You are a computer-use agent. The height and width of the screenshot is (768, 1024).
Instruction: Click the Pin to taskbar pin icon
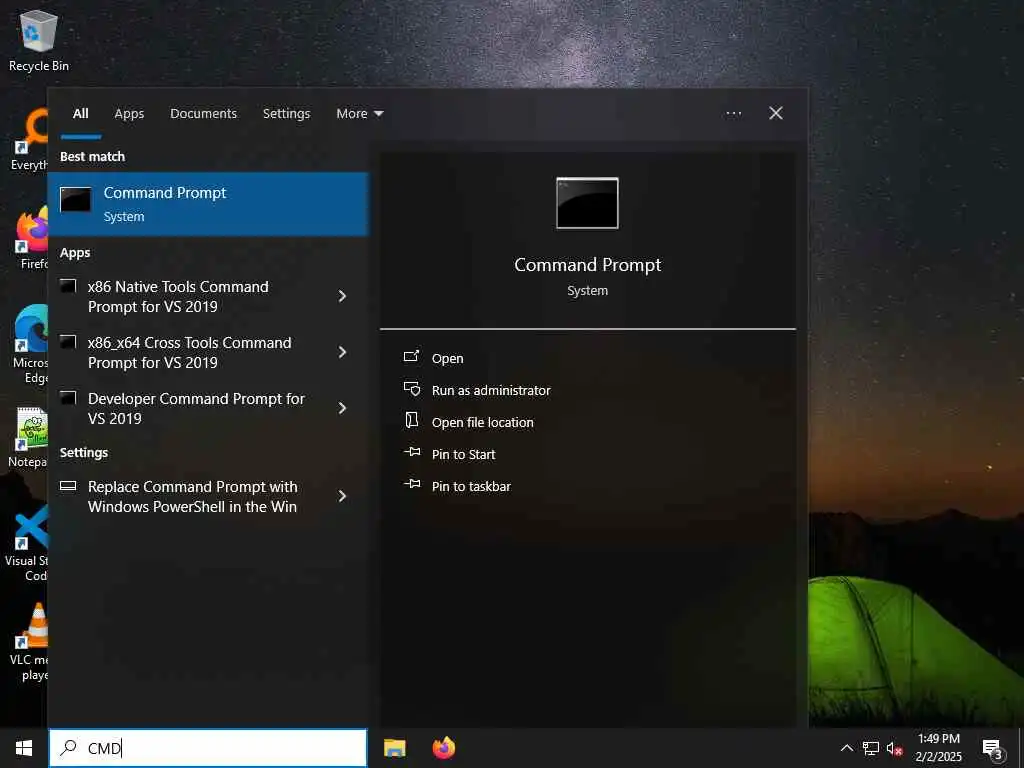(412, 484)
